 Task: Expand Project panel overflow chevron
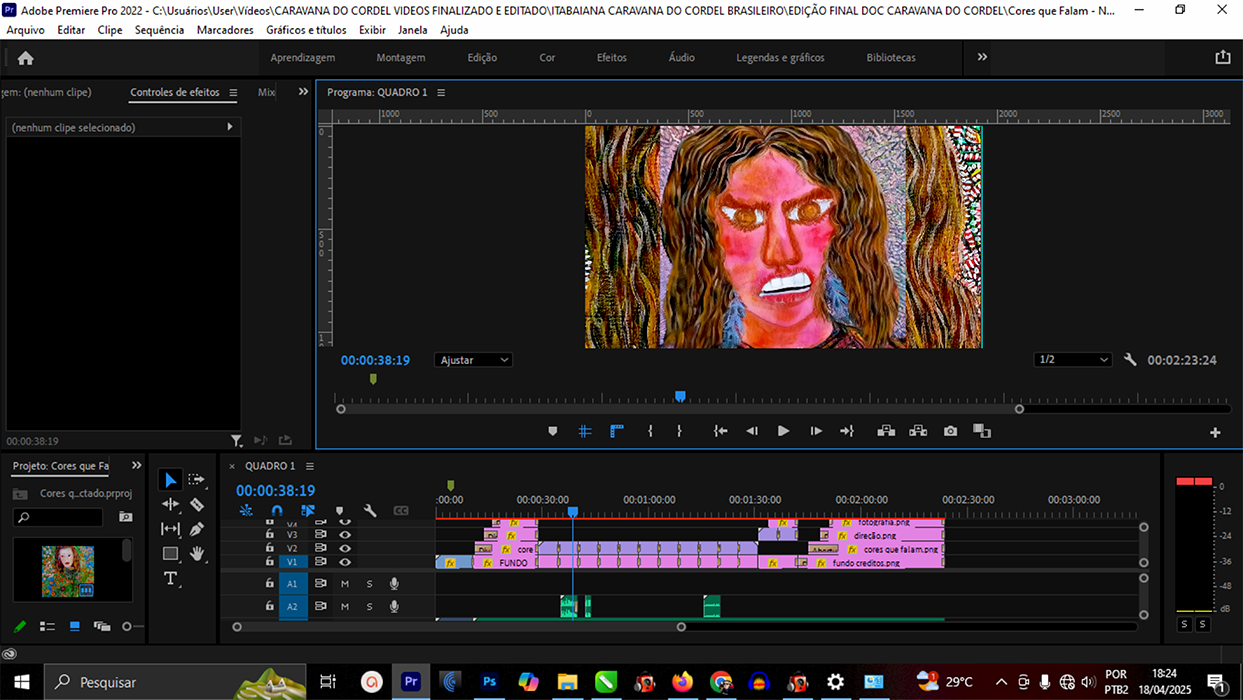[137, 466]
